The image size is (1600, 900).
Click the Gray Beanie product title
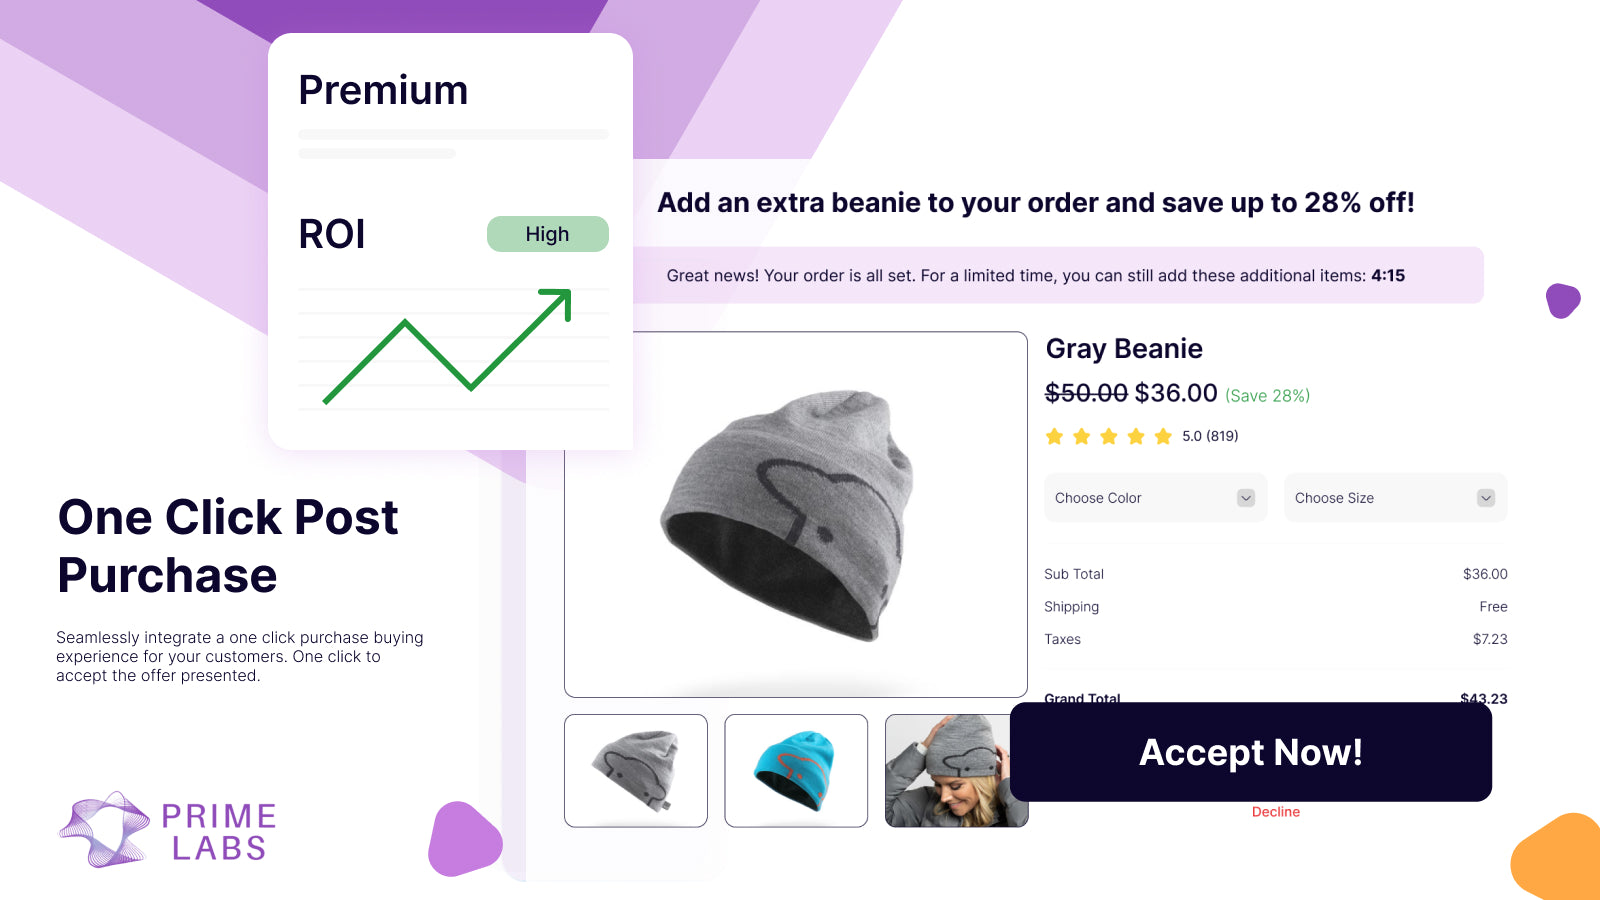click(1124, 348)
